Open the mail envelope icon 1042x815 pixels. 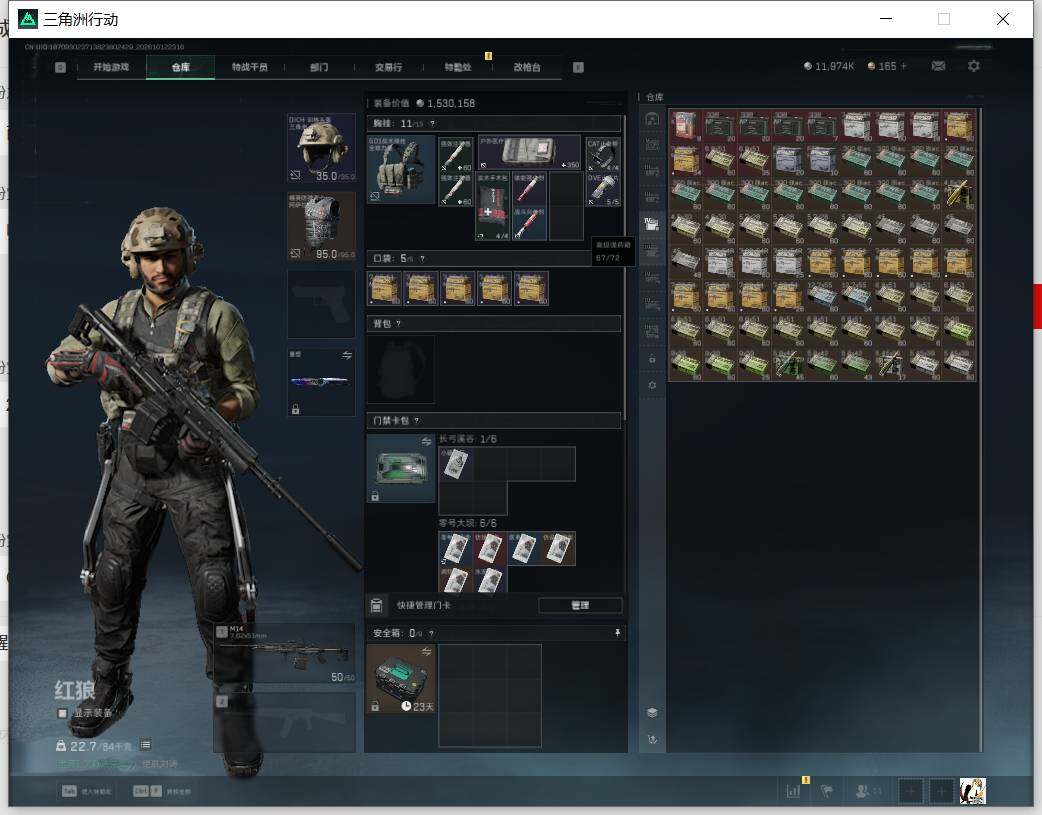[938, 66]
